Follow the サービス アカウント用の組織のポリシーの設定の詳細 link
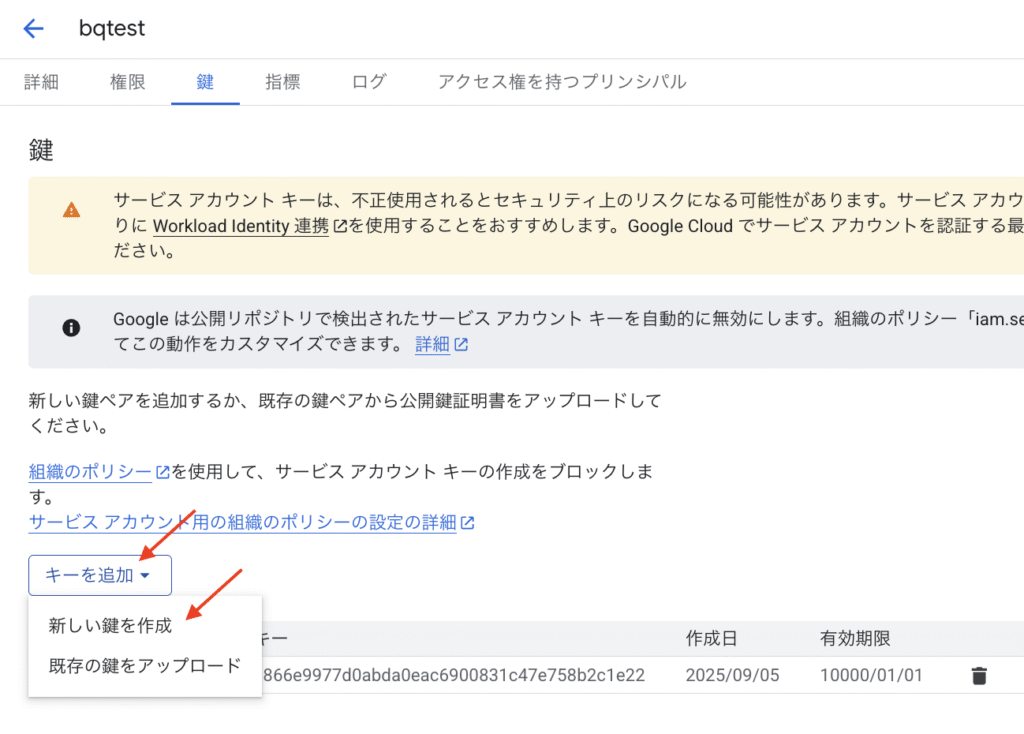1024x734 pixels. [243, 522]
